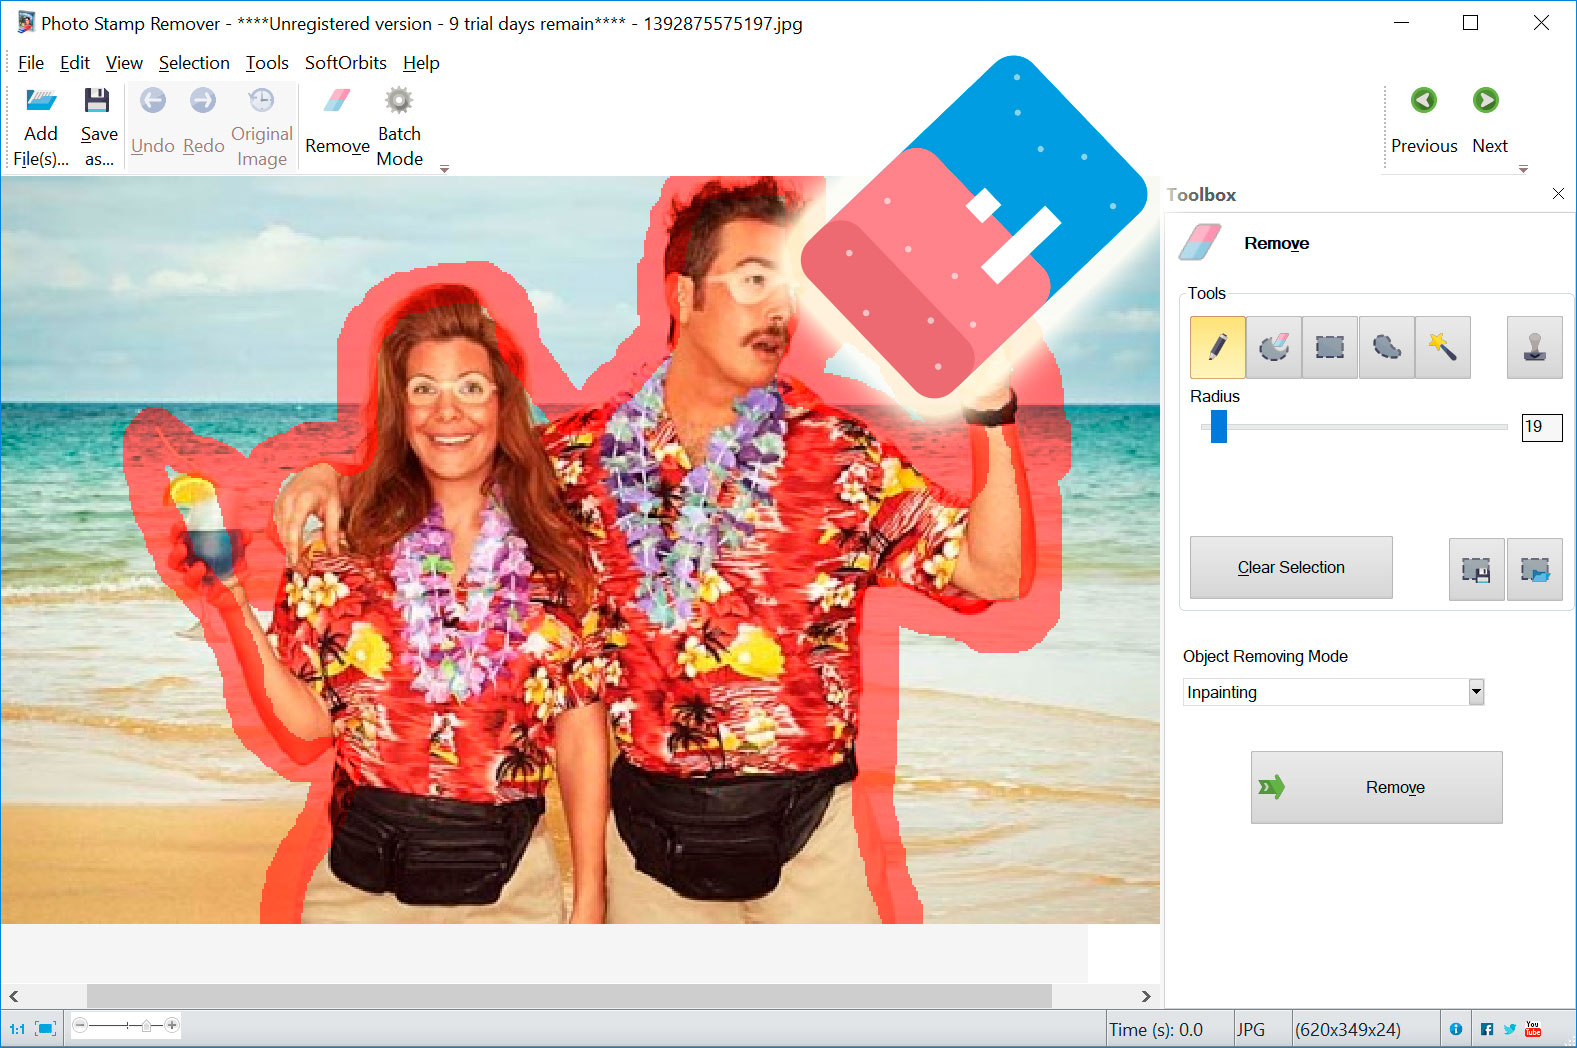The image size is (1577, 1048).
Task: Set zoom to 1:1 actual size
Action: point(17,1029)
